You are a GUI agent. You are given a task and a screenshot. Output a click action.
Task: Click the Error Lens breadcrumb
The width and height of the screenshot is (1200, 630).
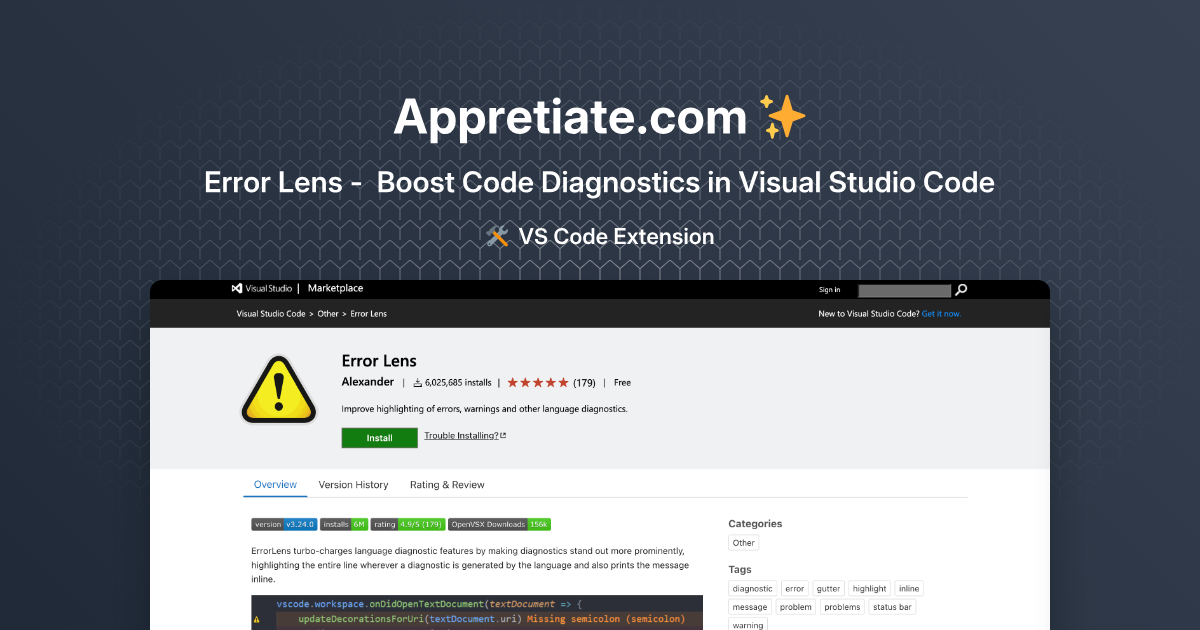click(x=369, y=314)
